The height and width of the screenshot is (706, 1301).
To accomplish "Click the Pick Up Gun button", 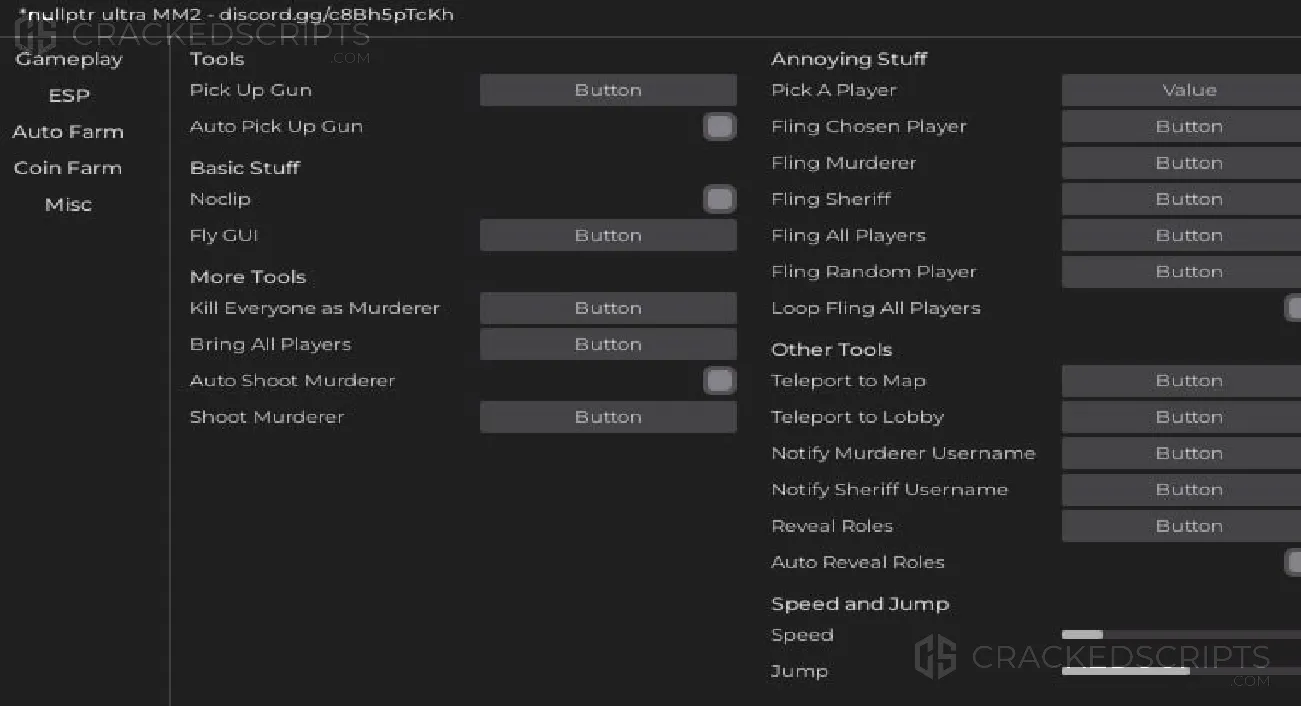I will pos(608,90).
